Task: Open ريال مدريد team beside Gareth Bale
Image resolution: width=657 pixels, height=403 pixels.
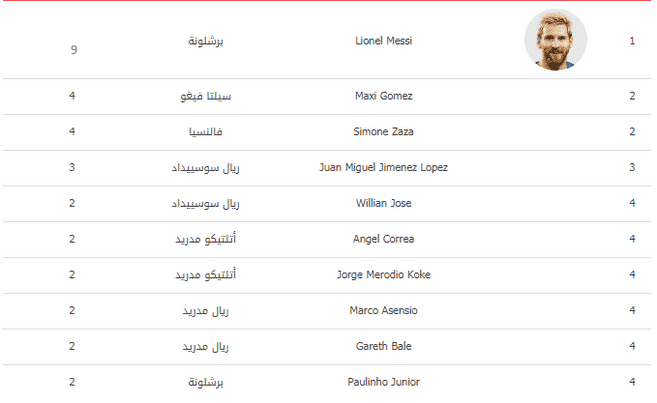Action: point(206,347)
